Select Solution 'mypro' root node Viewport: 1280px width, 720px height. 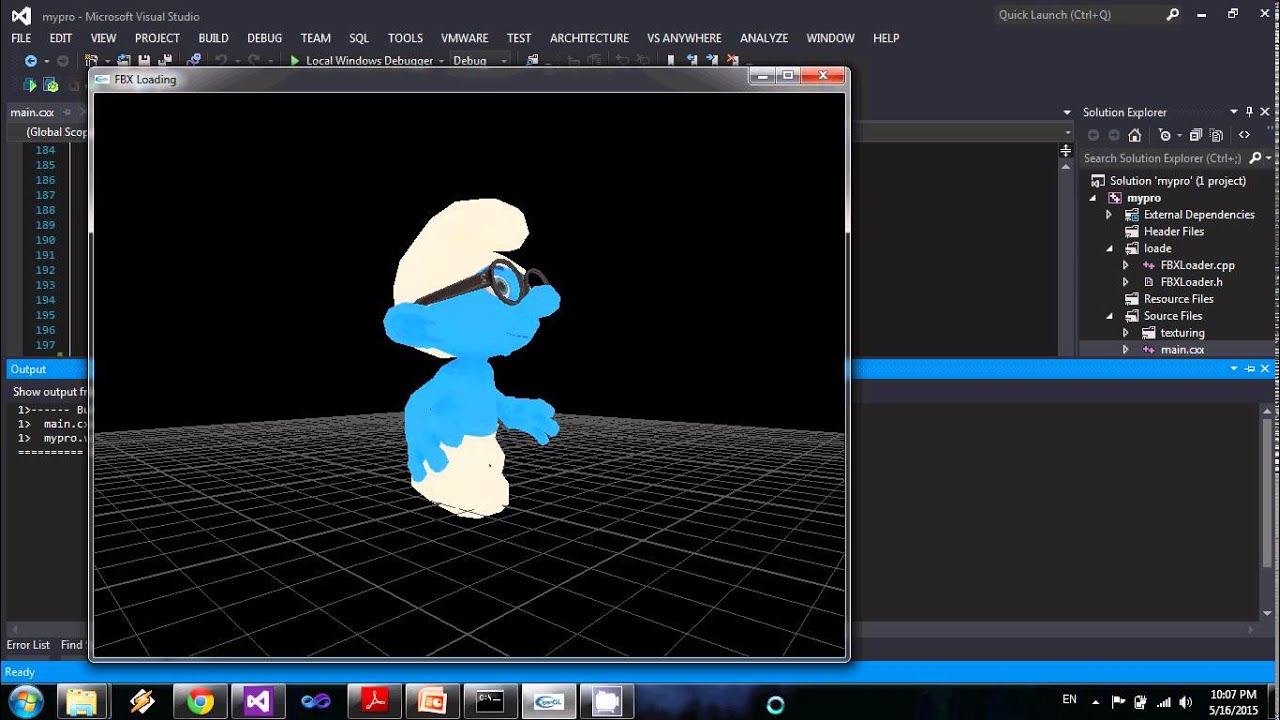[x=1178, y=181]
